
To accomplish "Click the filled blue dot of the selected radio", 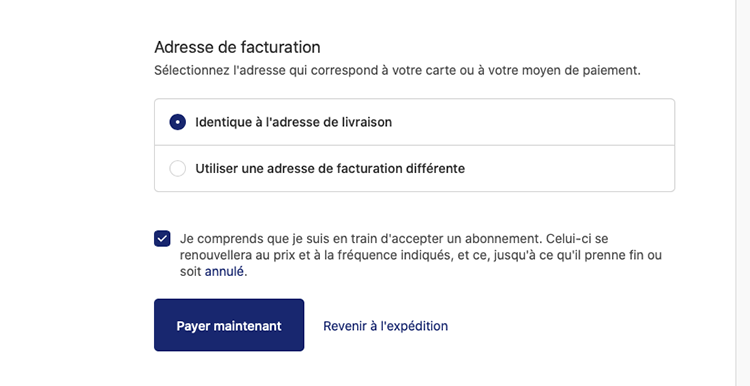I will (177, 122).
